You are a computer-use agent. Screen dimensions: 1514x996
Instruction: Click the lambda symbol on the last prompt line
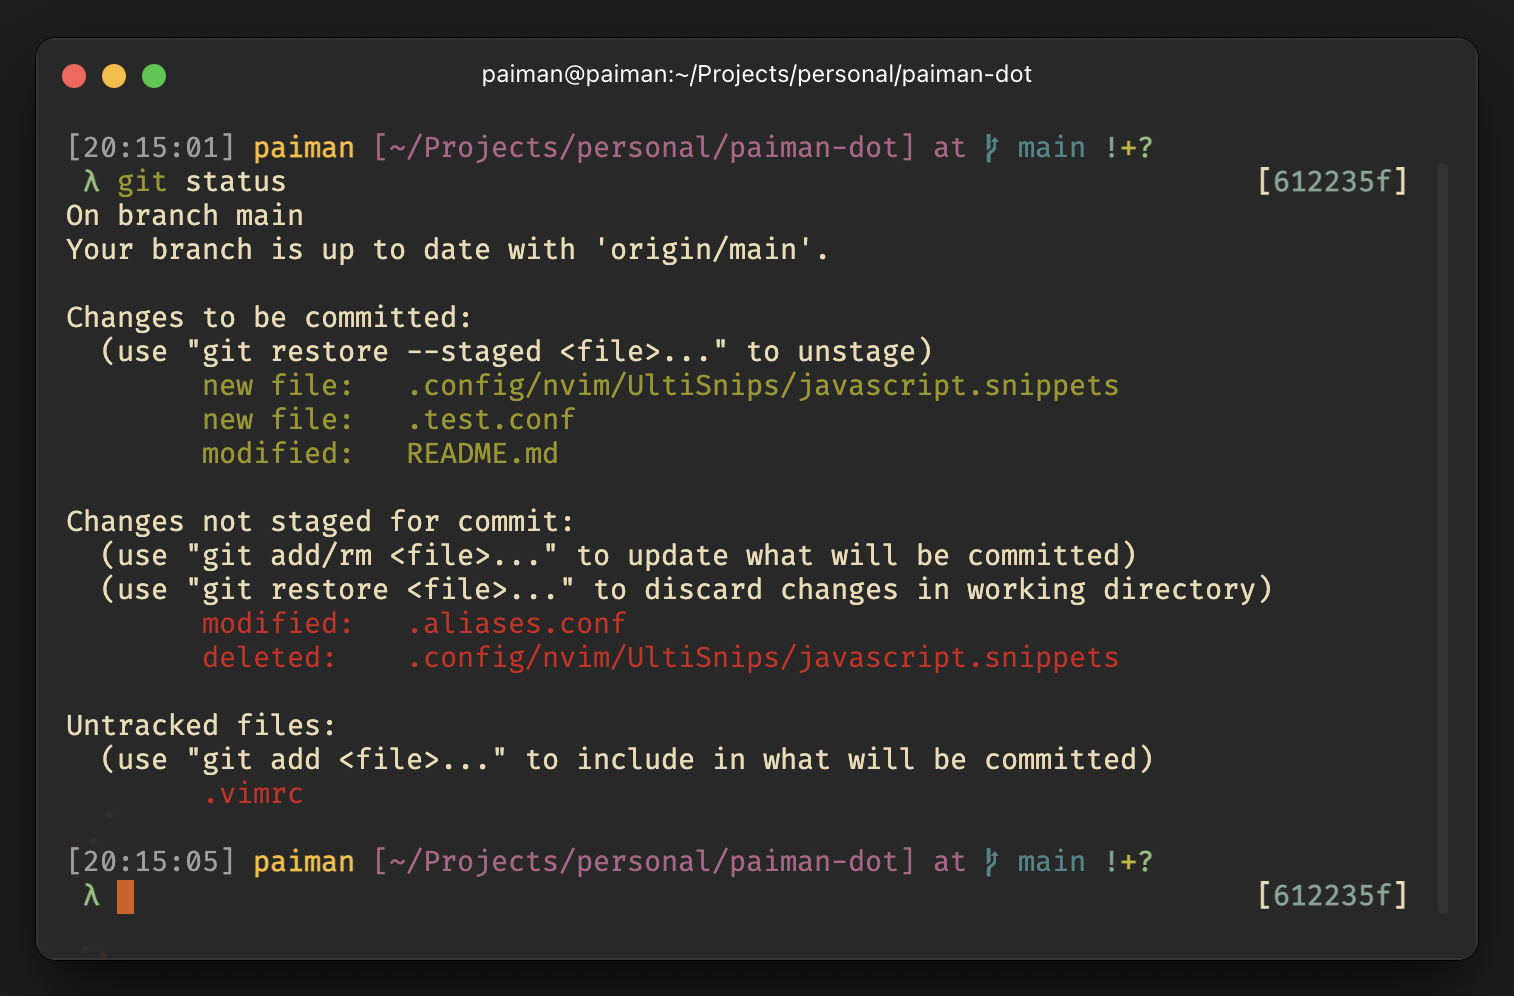tap(91, 896)
